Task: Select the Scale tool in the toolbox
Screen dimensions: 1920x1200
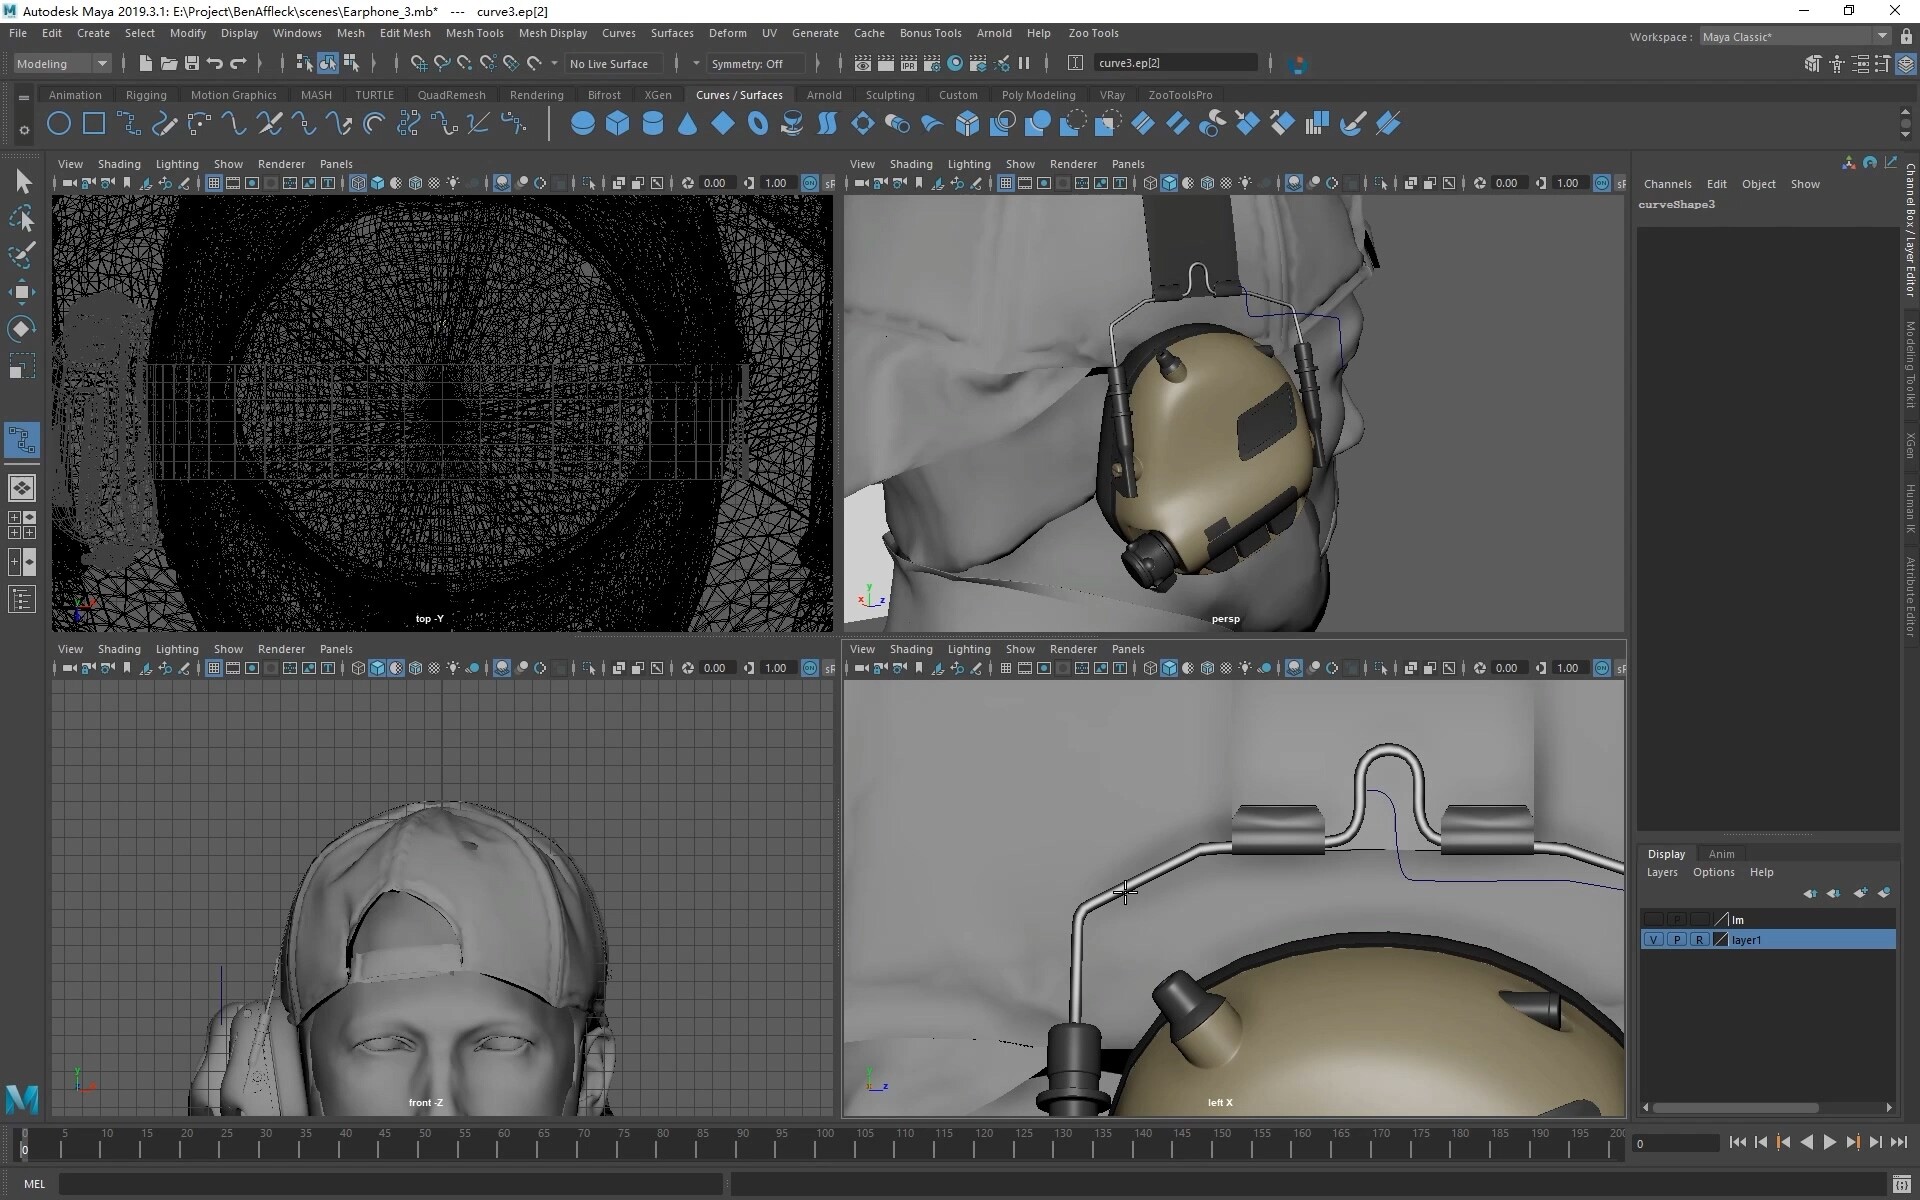Action: (x=22, y=366)
